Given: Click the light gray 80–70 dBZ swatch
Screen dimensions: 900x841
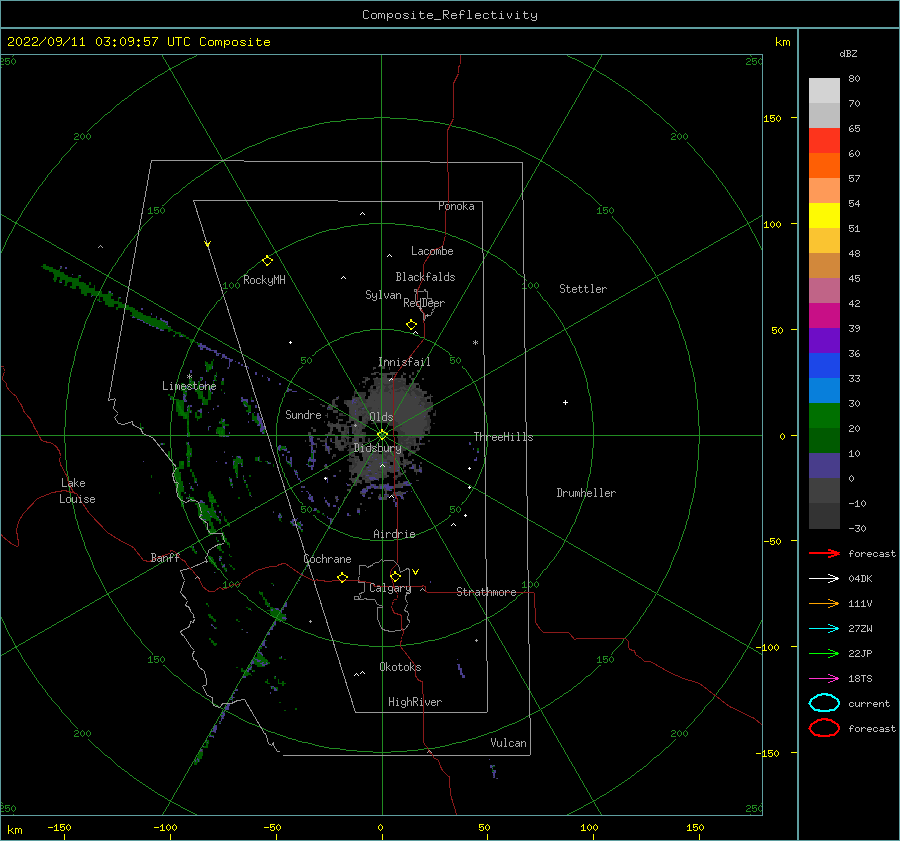Looking at the screenshot, I should [x=824, y=91].
